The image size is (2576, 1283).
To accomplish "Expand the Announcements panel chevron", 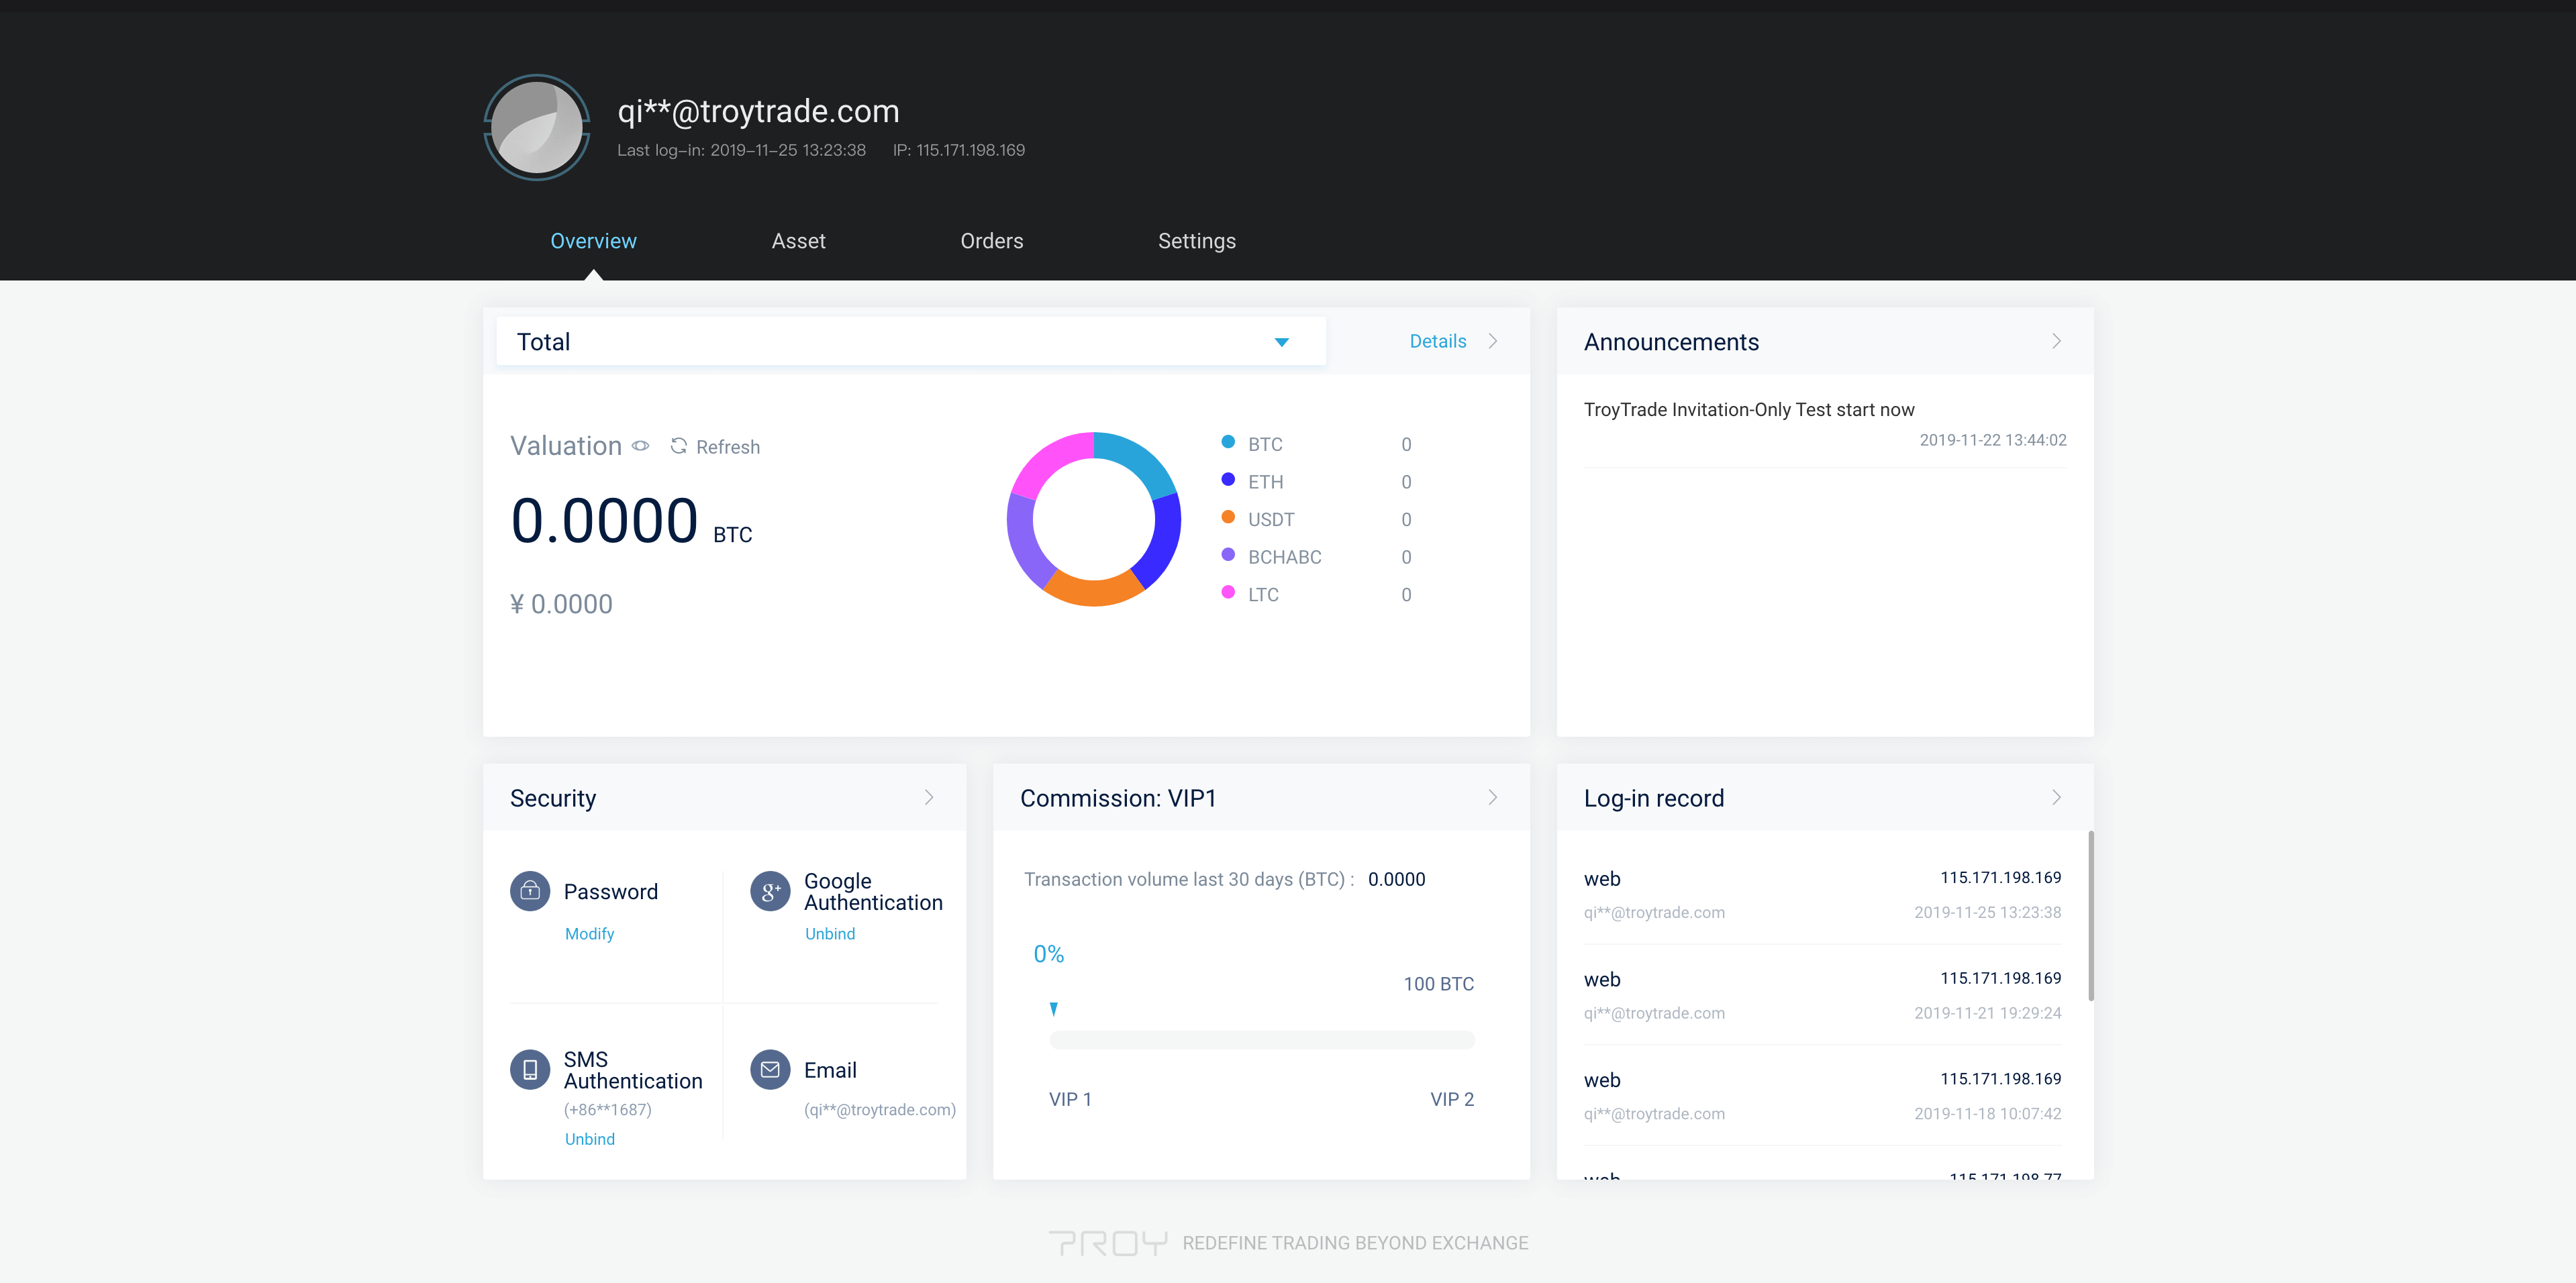I will tap(2056, 341).
